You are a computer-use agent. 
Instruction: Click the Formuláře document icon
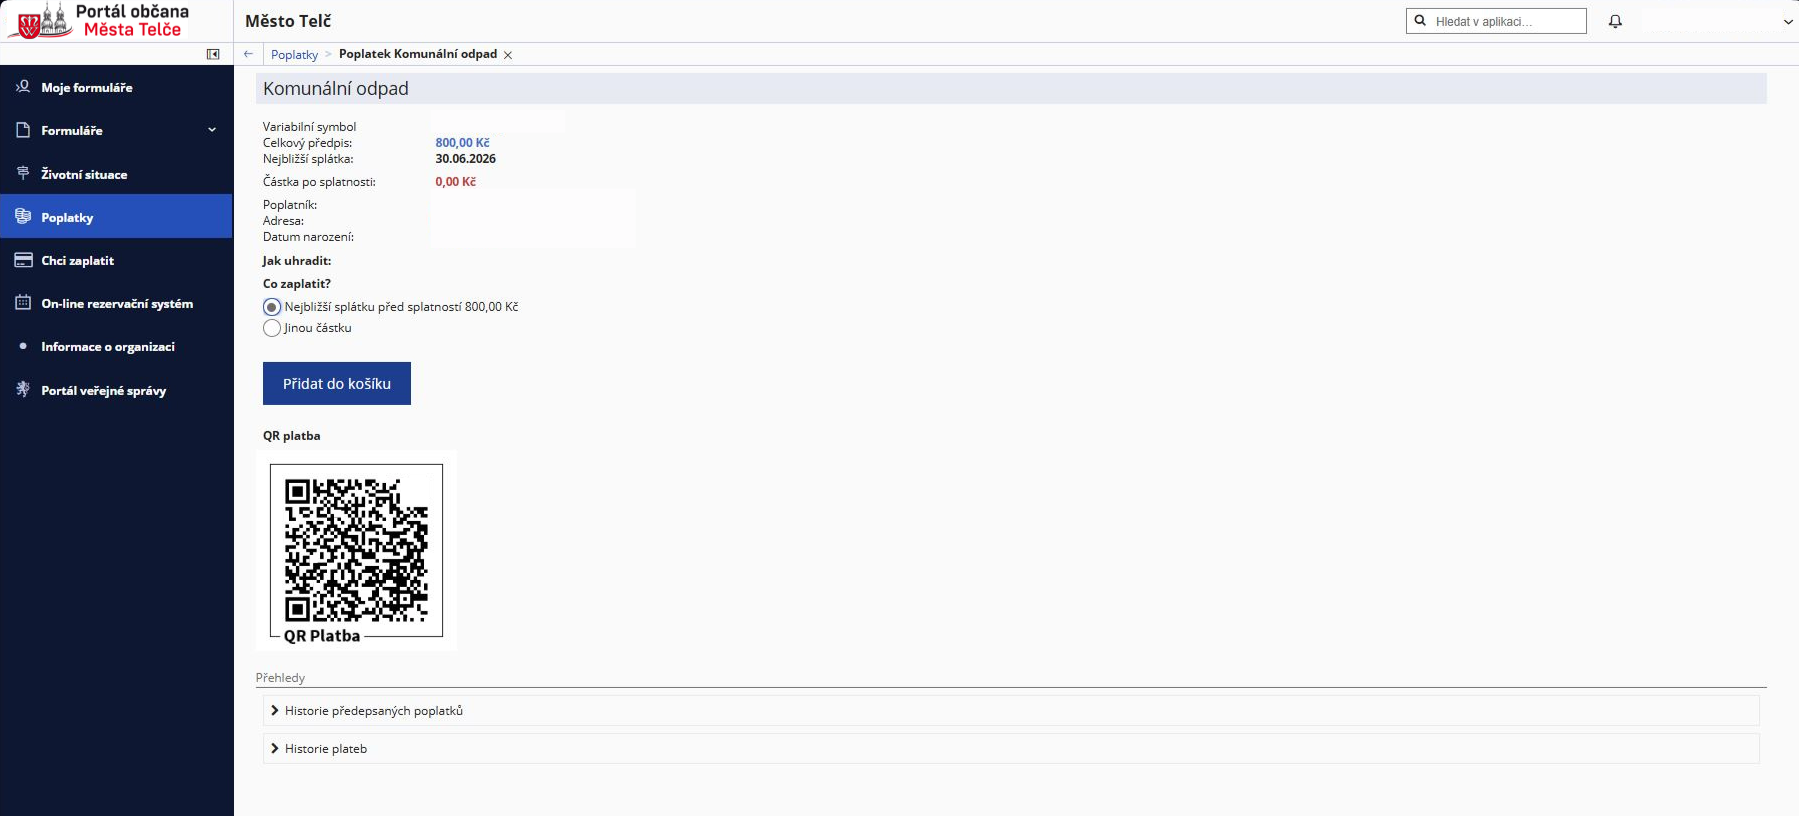23,130
